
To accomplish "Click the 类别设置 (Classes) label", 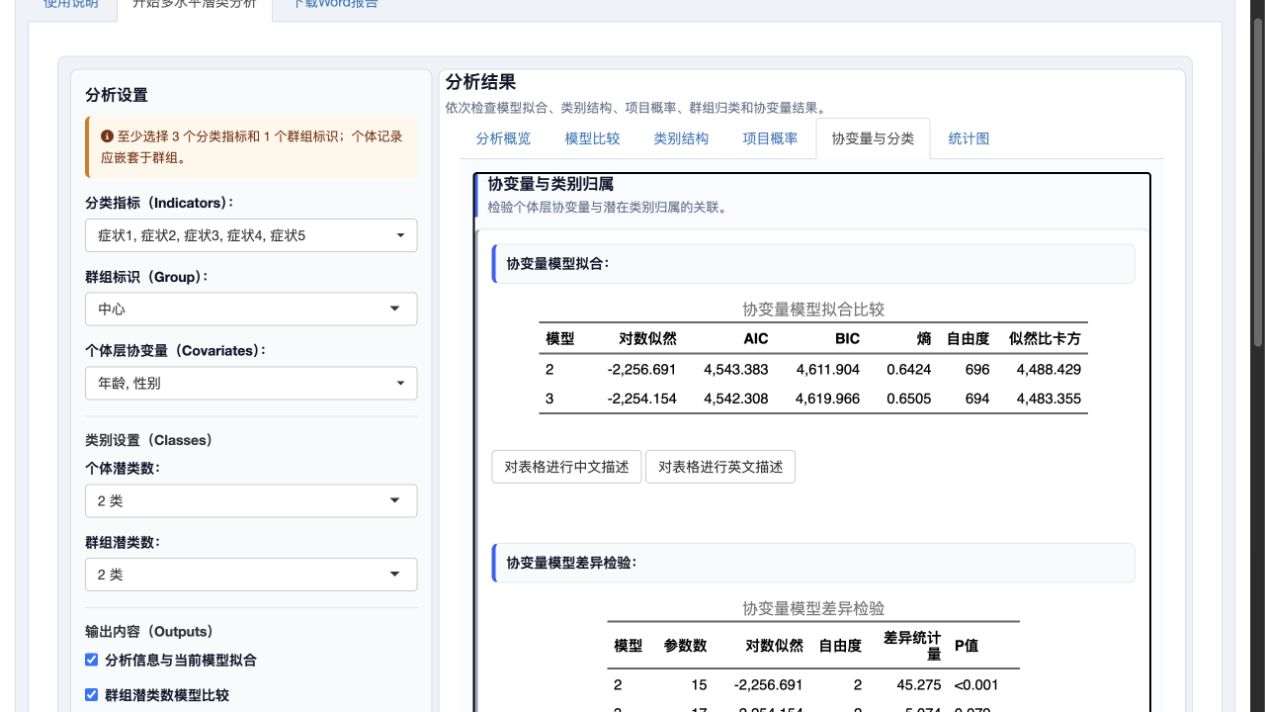I will tap(148, 440).
